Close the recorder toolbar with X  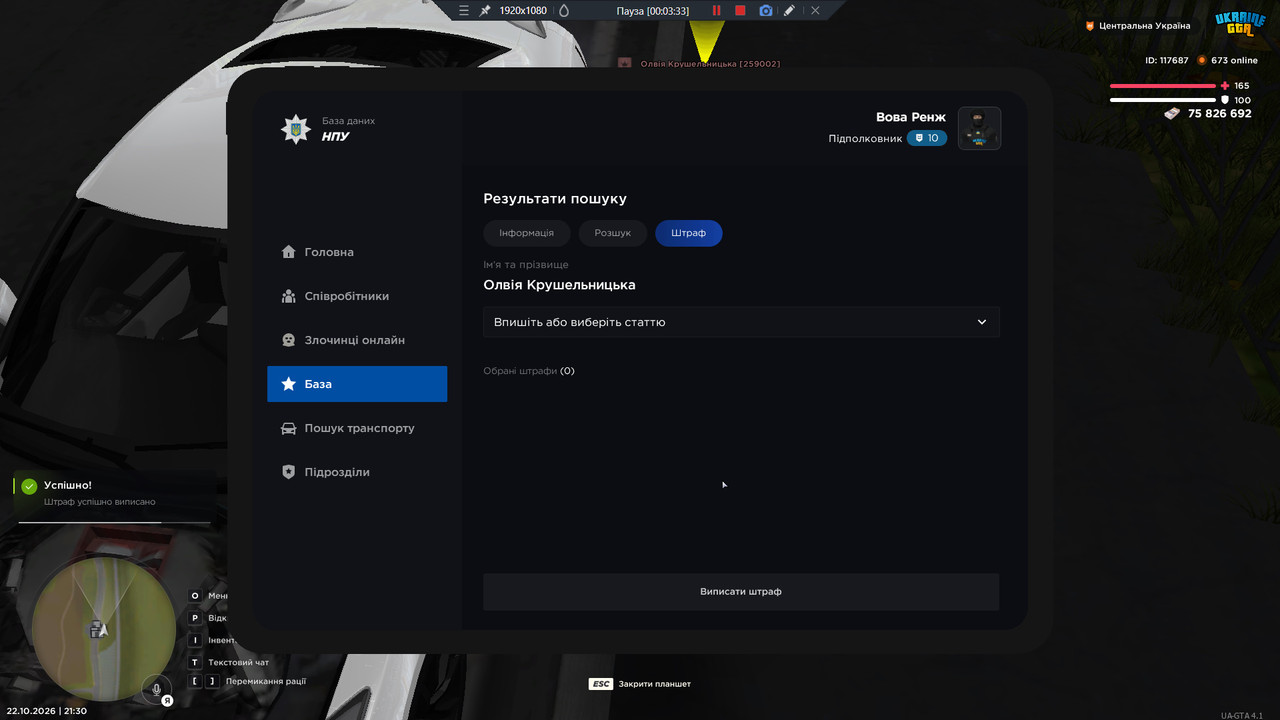point(815,10)
